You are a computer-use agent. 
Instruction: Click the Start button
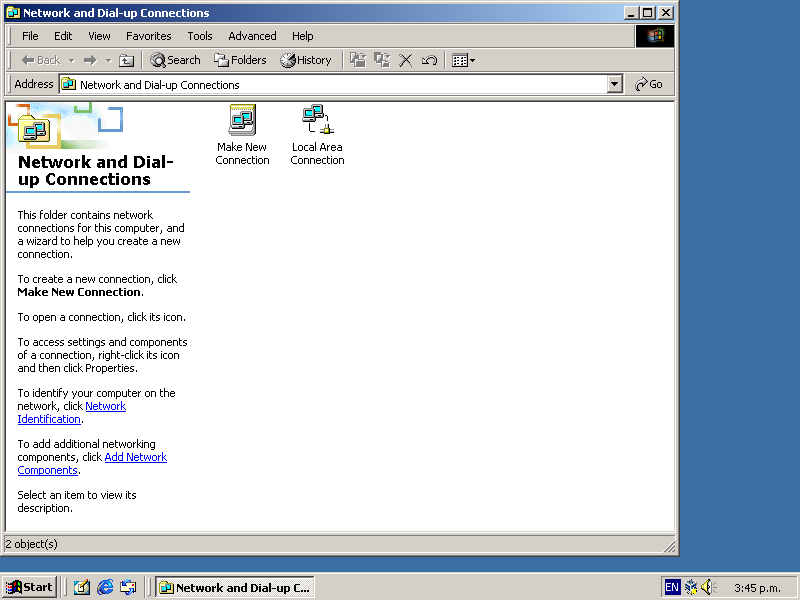29,587
